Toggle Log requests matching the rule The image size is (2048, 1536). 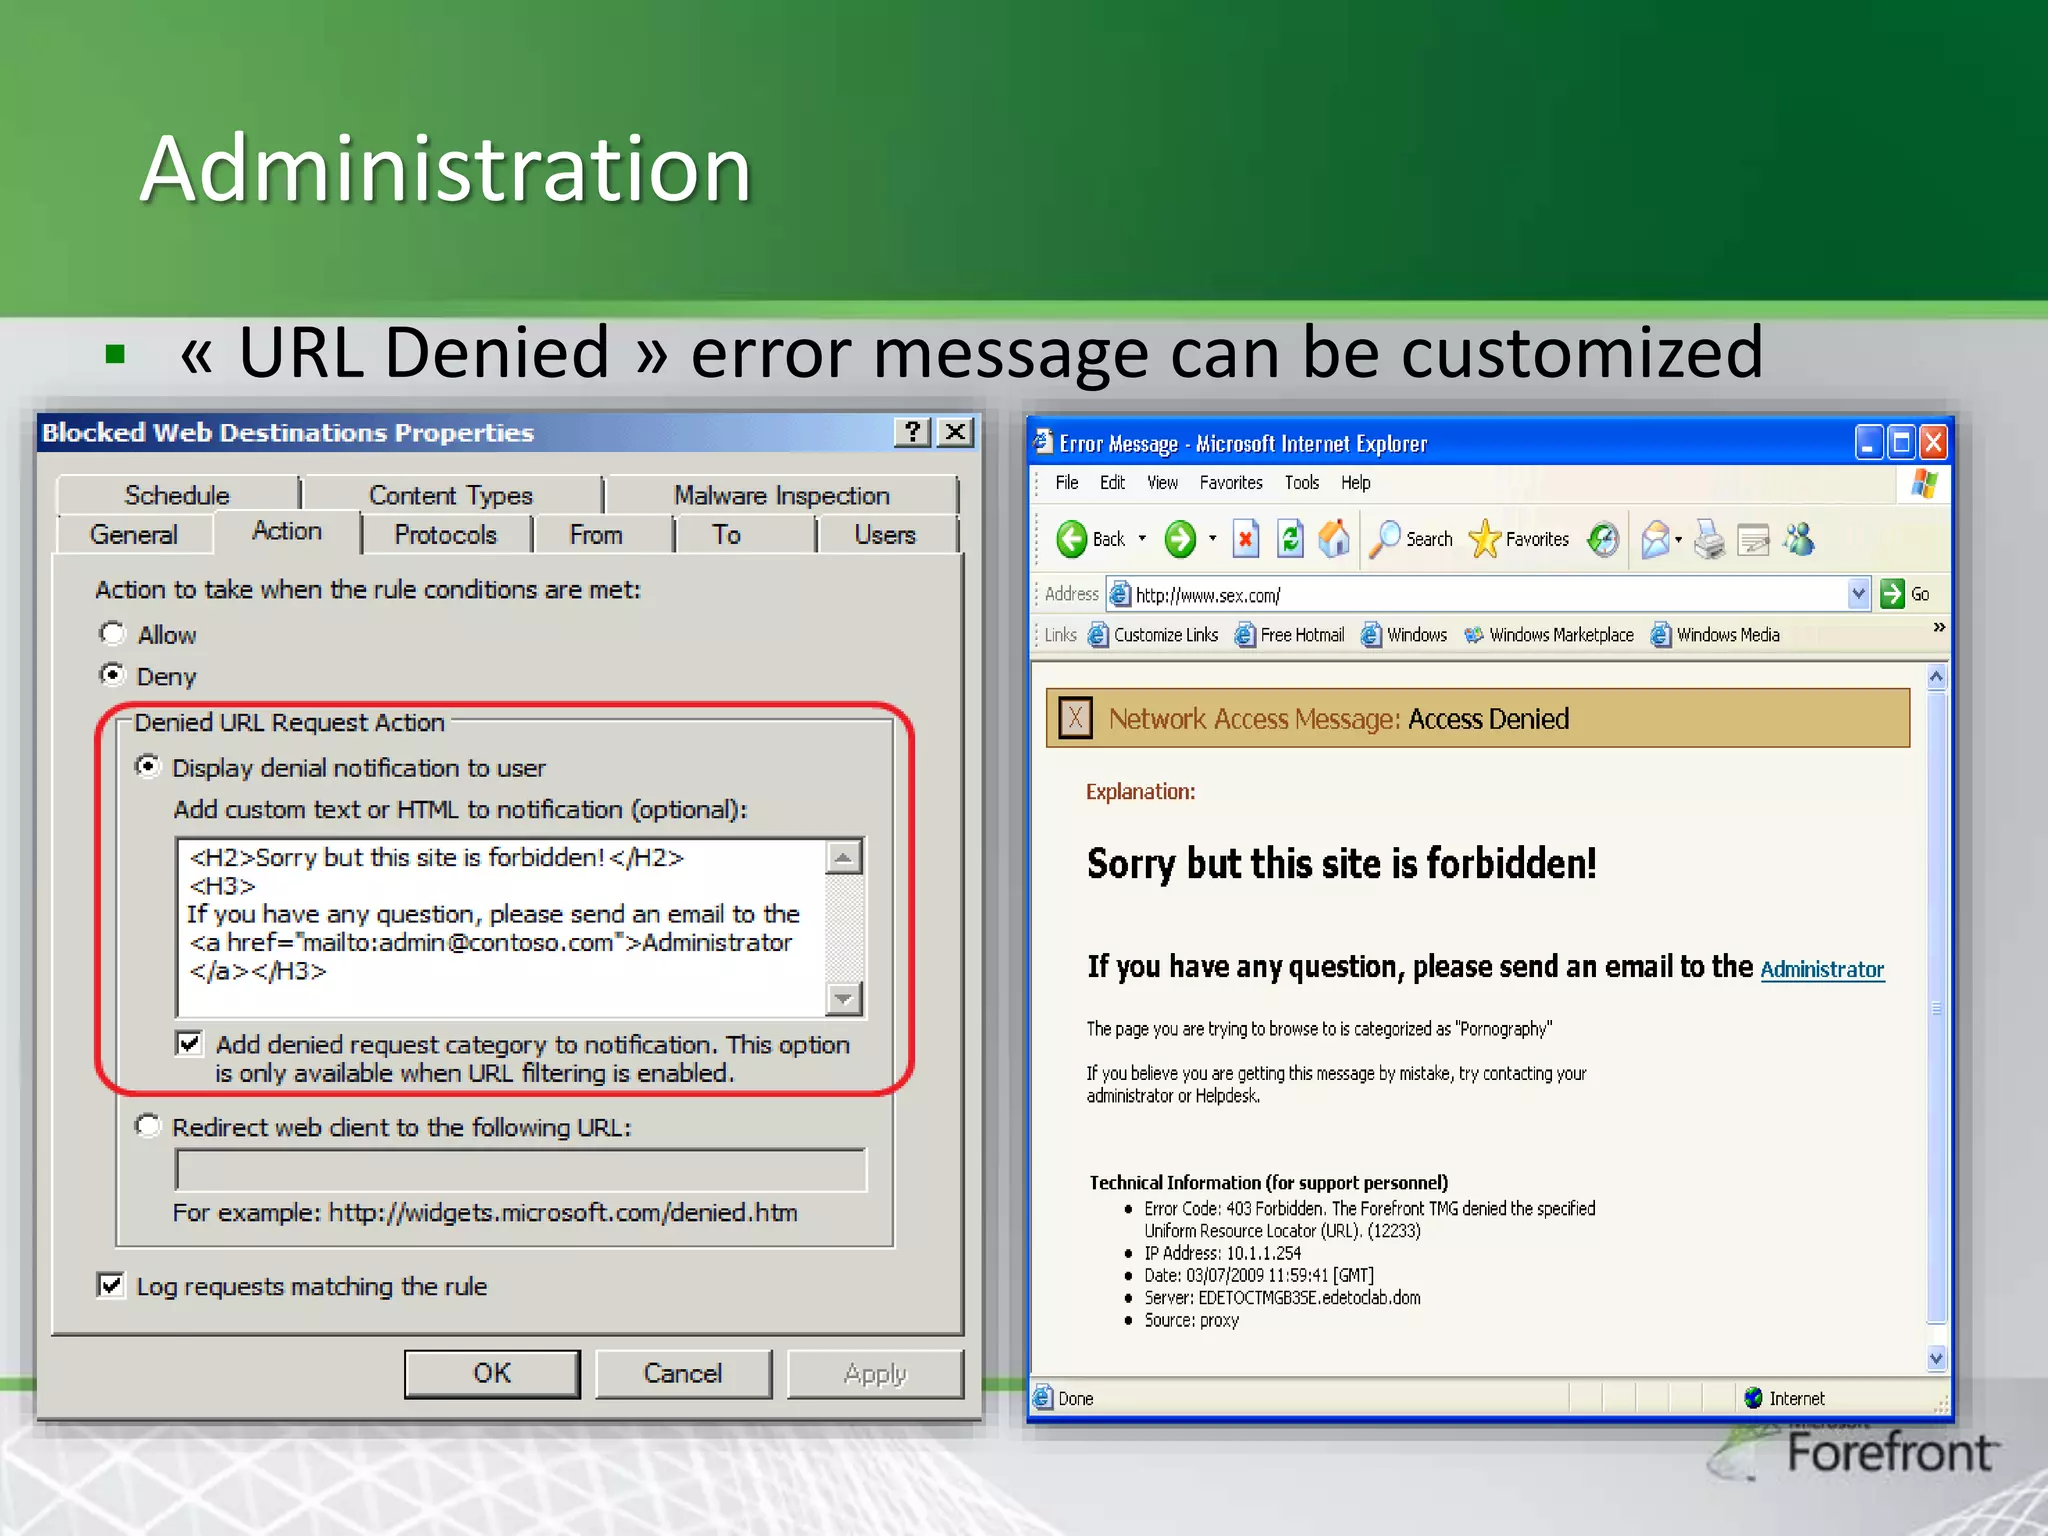pyautogui.click(x=111, y=1285)
